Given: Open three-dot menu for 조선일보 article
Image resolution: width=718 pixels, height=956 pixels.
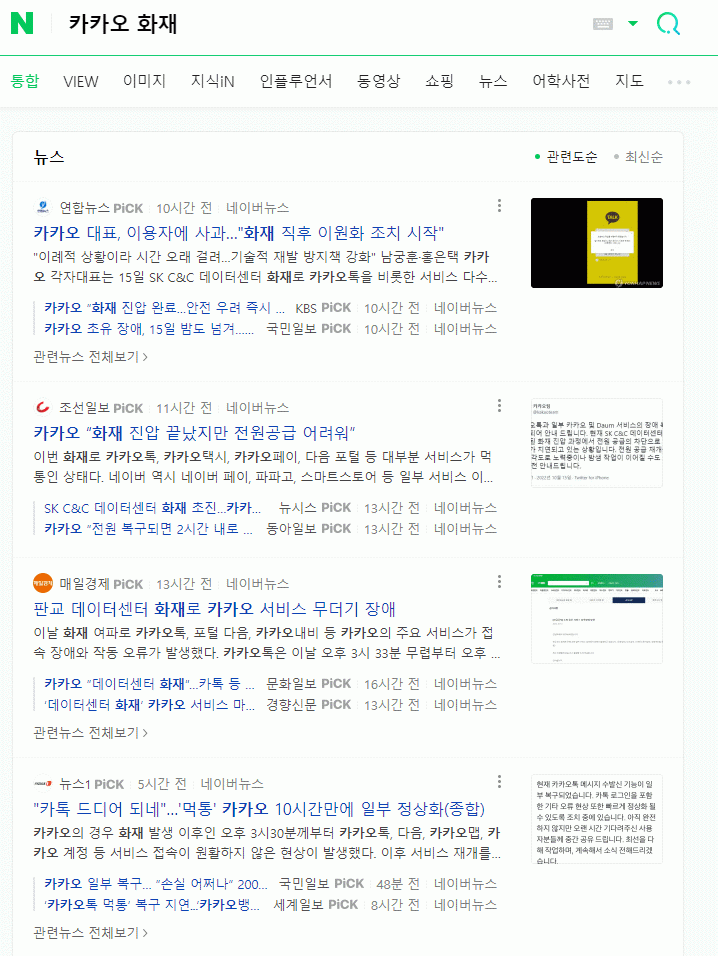Looking at the screenshot, I should point(499,405).
